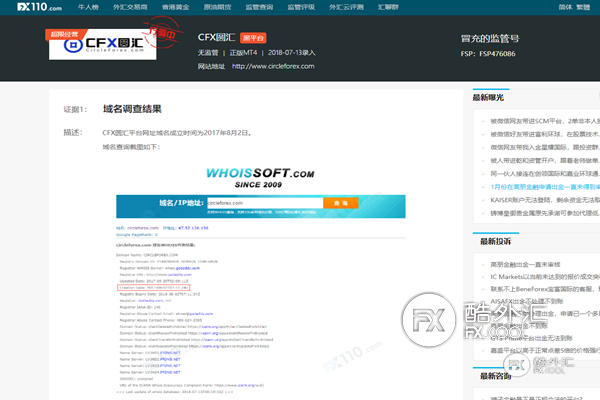Click the domain/IP input field containing circleforex.com
The image size is (600, 400).
click(x=265, y=203)
